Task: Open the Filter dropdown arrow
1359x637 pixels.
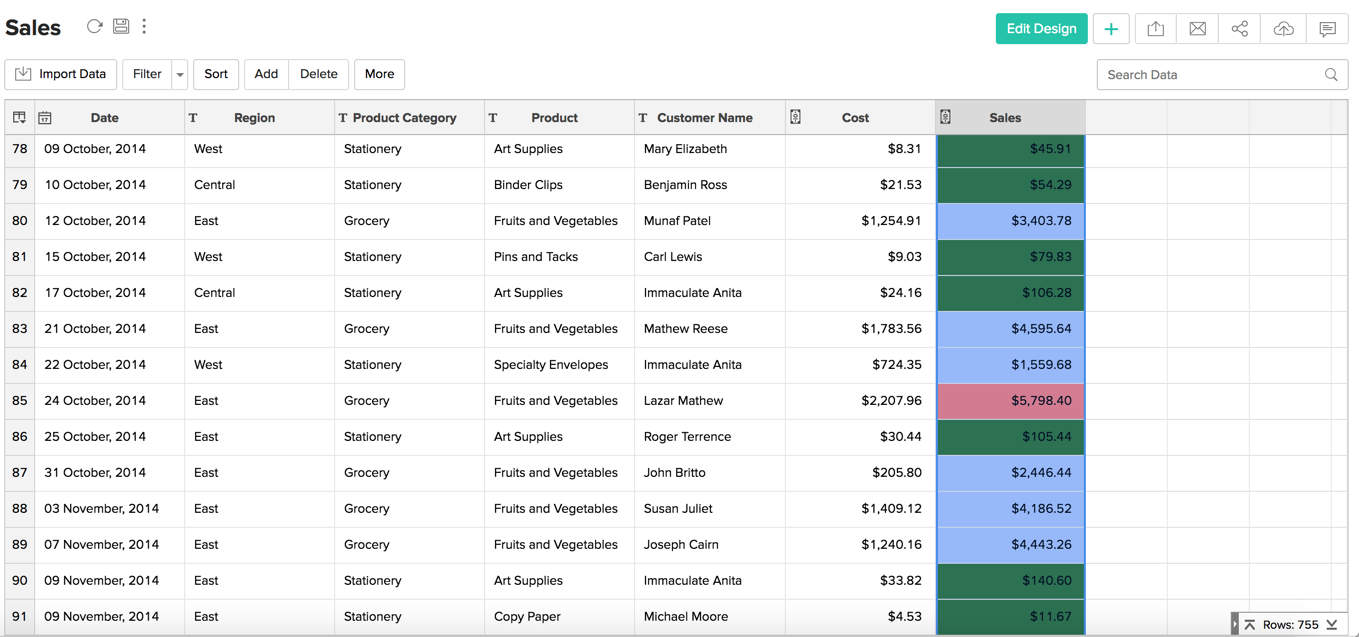Action: 179,74
